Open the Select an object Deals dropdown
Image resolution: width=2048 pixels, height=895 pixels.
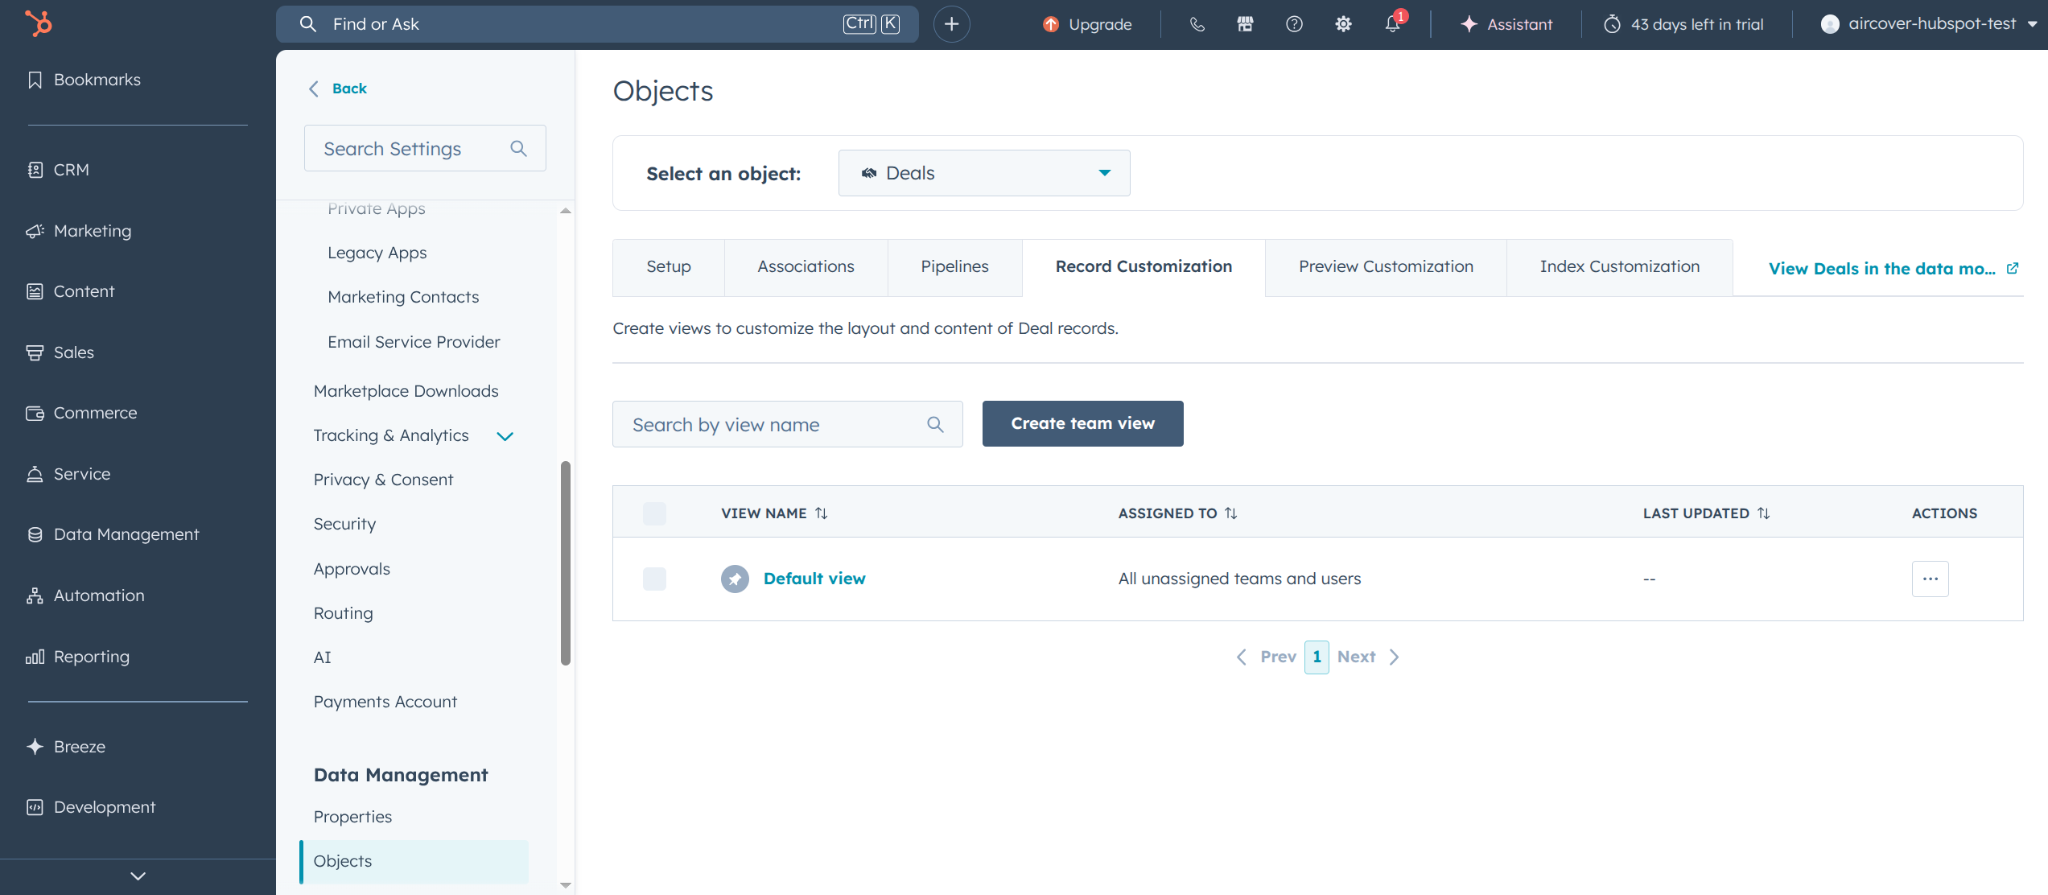984,173
